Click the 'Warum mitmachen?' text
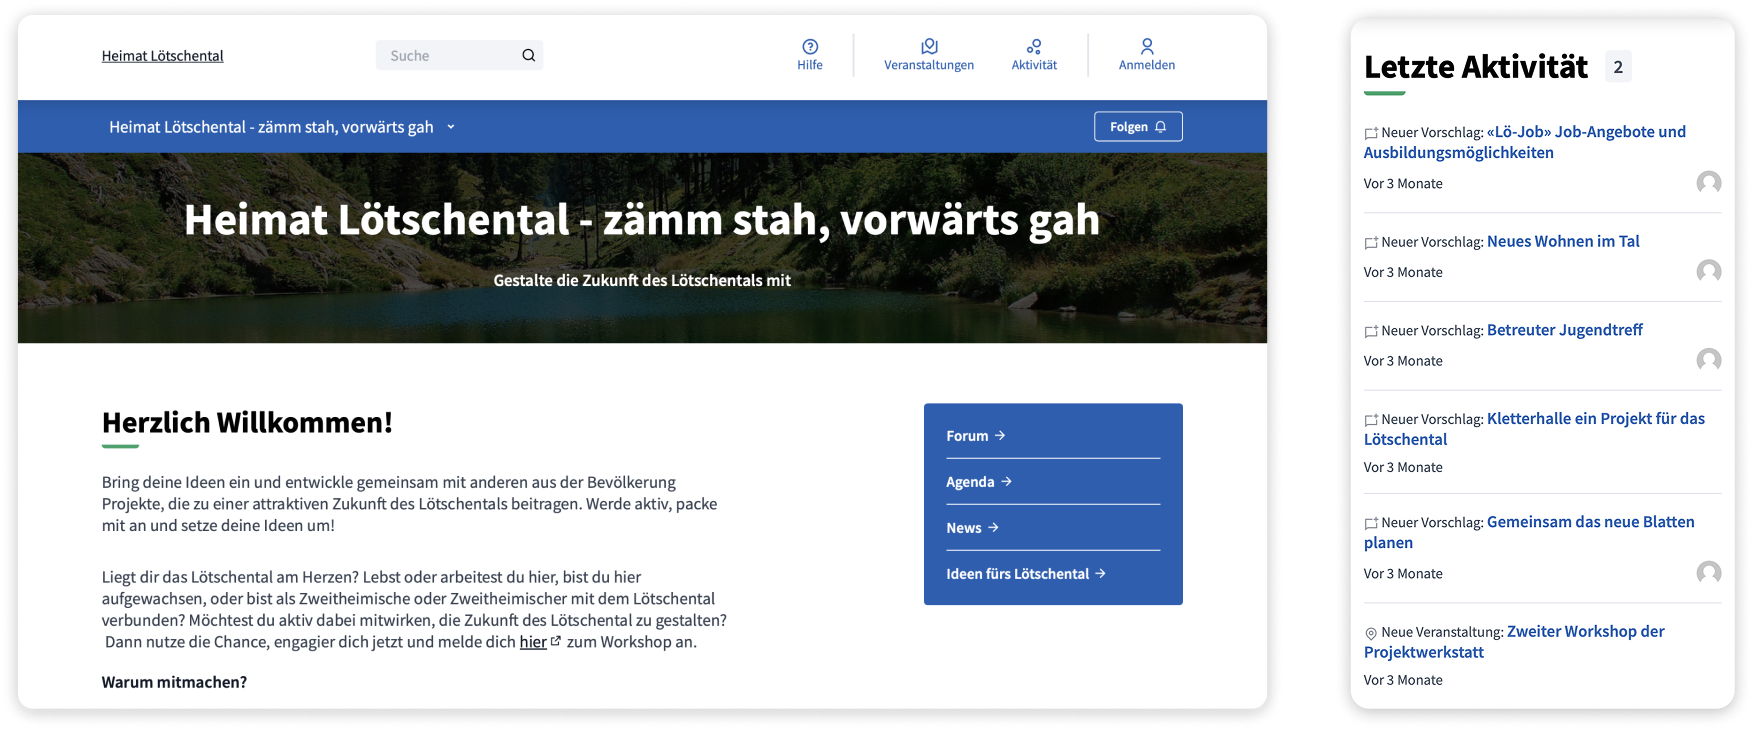 [x=174, y=682]
